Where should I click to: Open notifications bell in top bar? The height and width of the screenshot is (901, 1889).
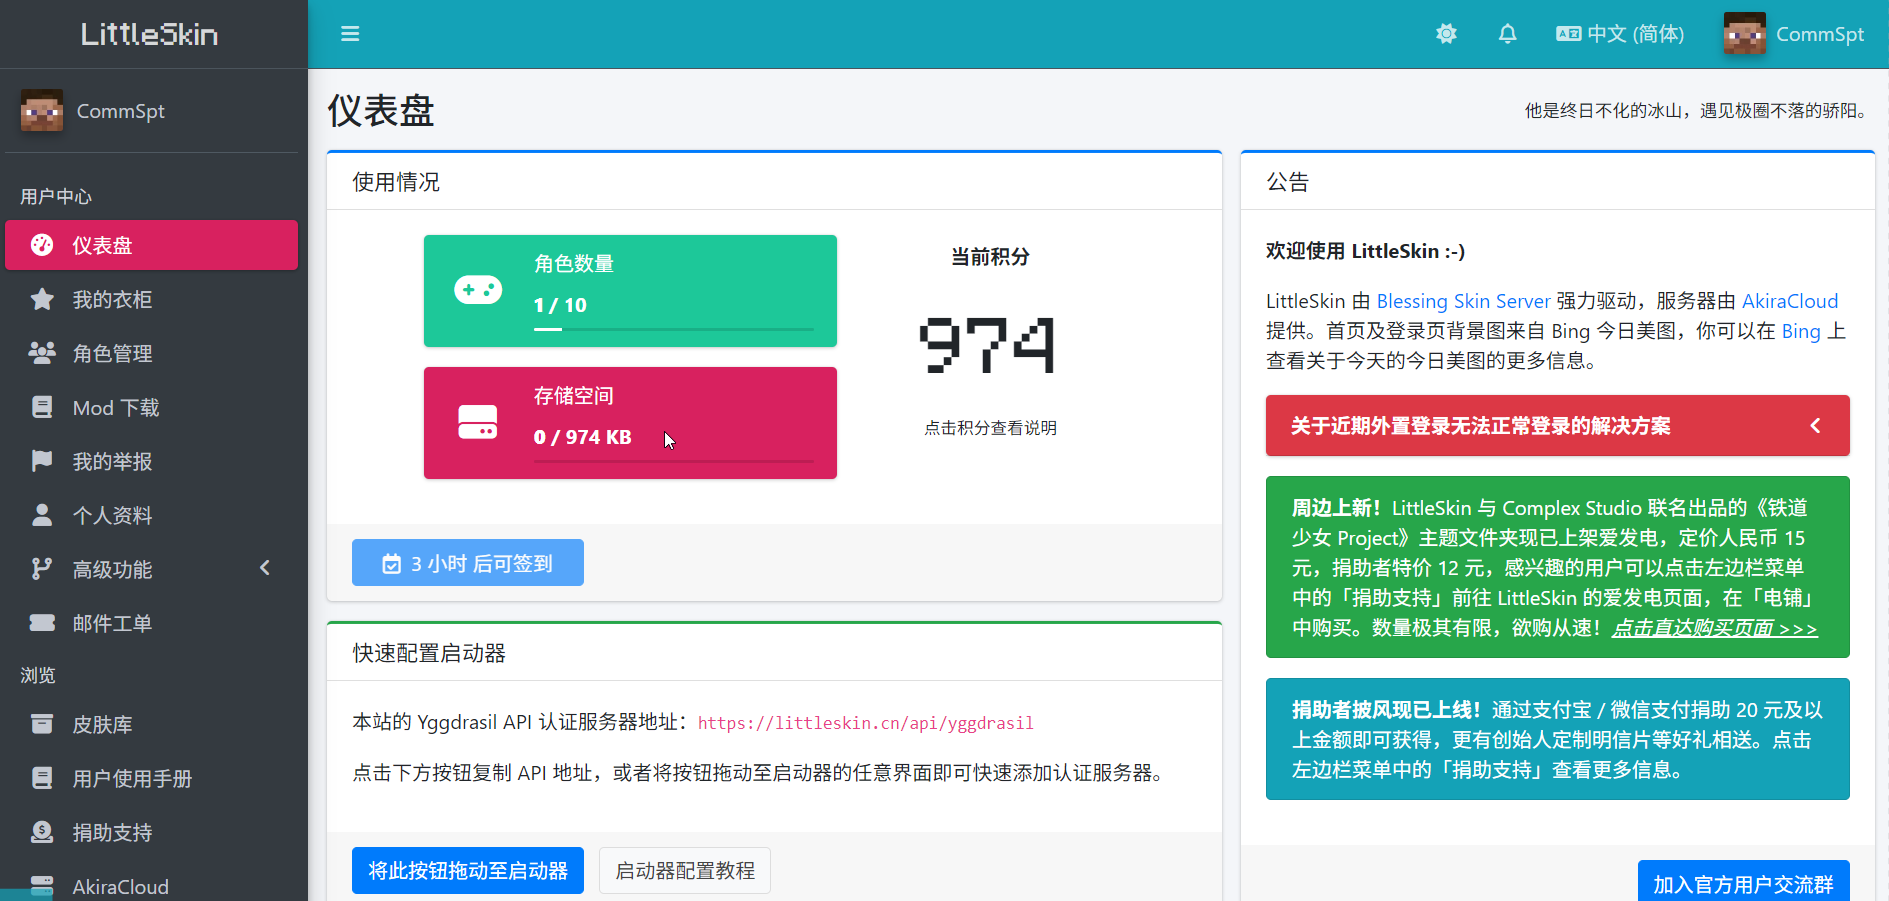point(1507,34)
